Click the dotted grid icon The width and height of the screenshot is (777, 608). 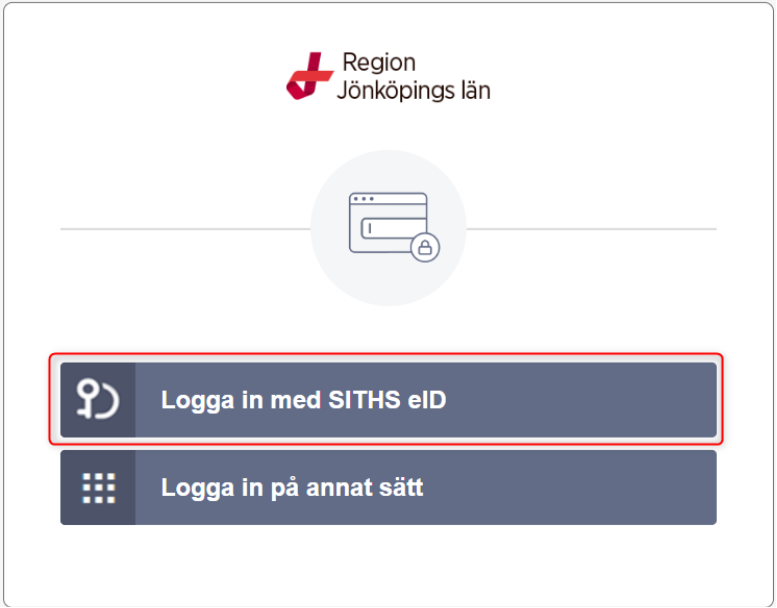click(x=98, y=488)
